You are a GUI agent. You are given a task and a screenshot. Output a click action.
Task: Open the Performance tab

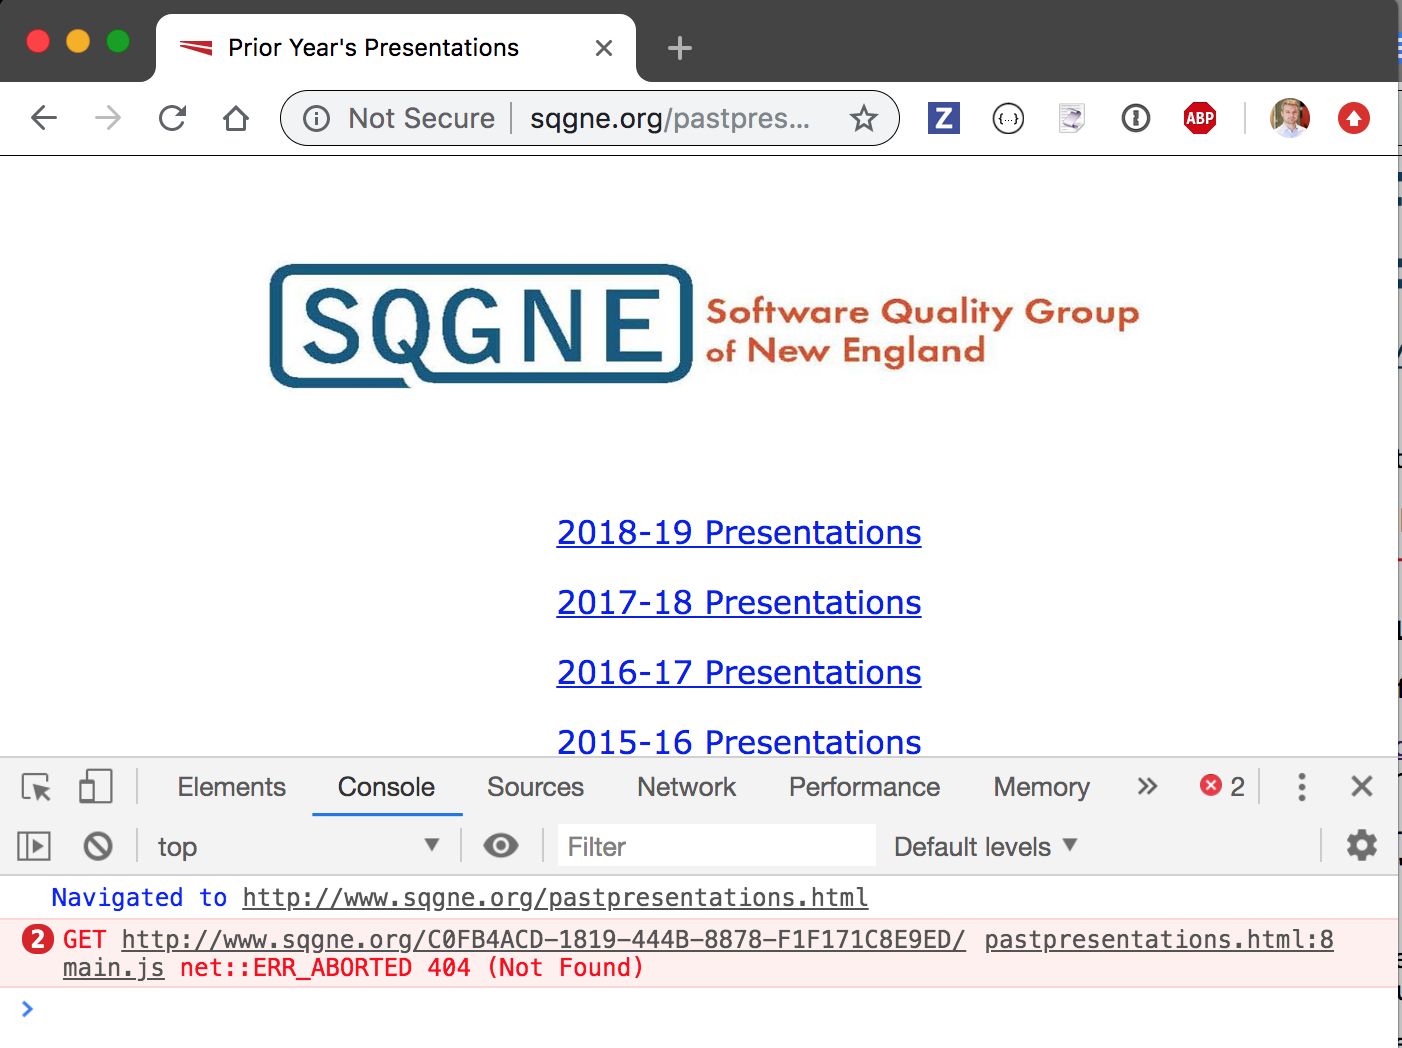865,787
